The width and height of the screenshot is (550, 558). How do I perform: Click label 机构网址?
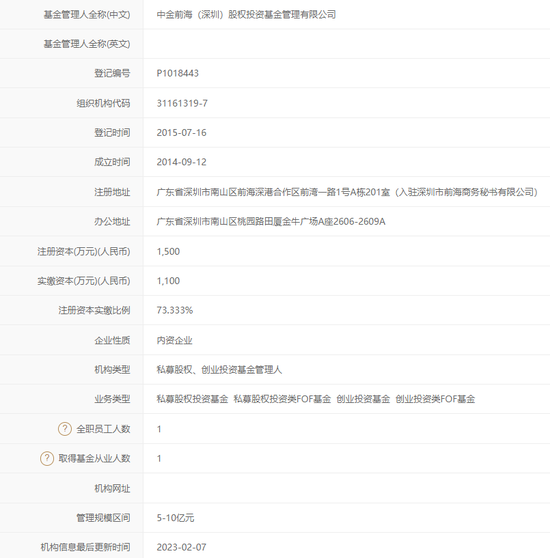[x=112, y=488]
